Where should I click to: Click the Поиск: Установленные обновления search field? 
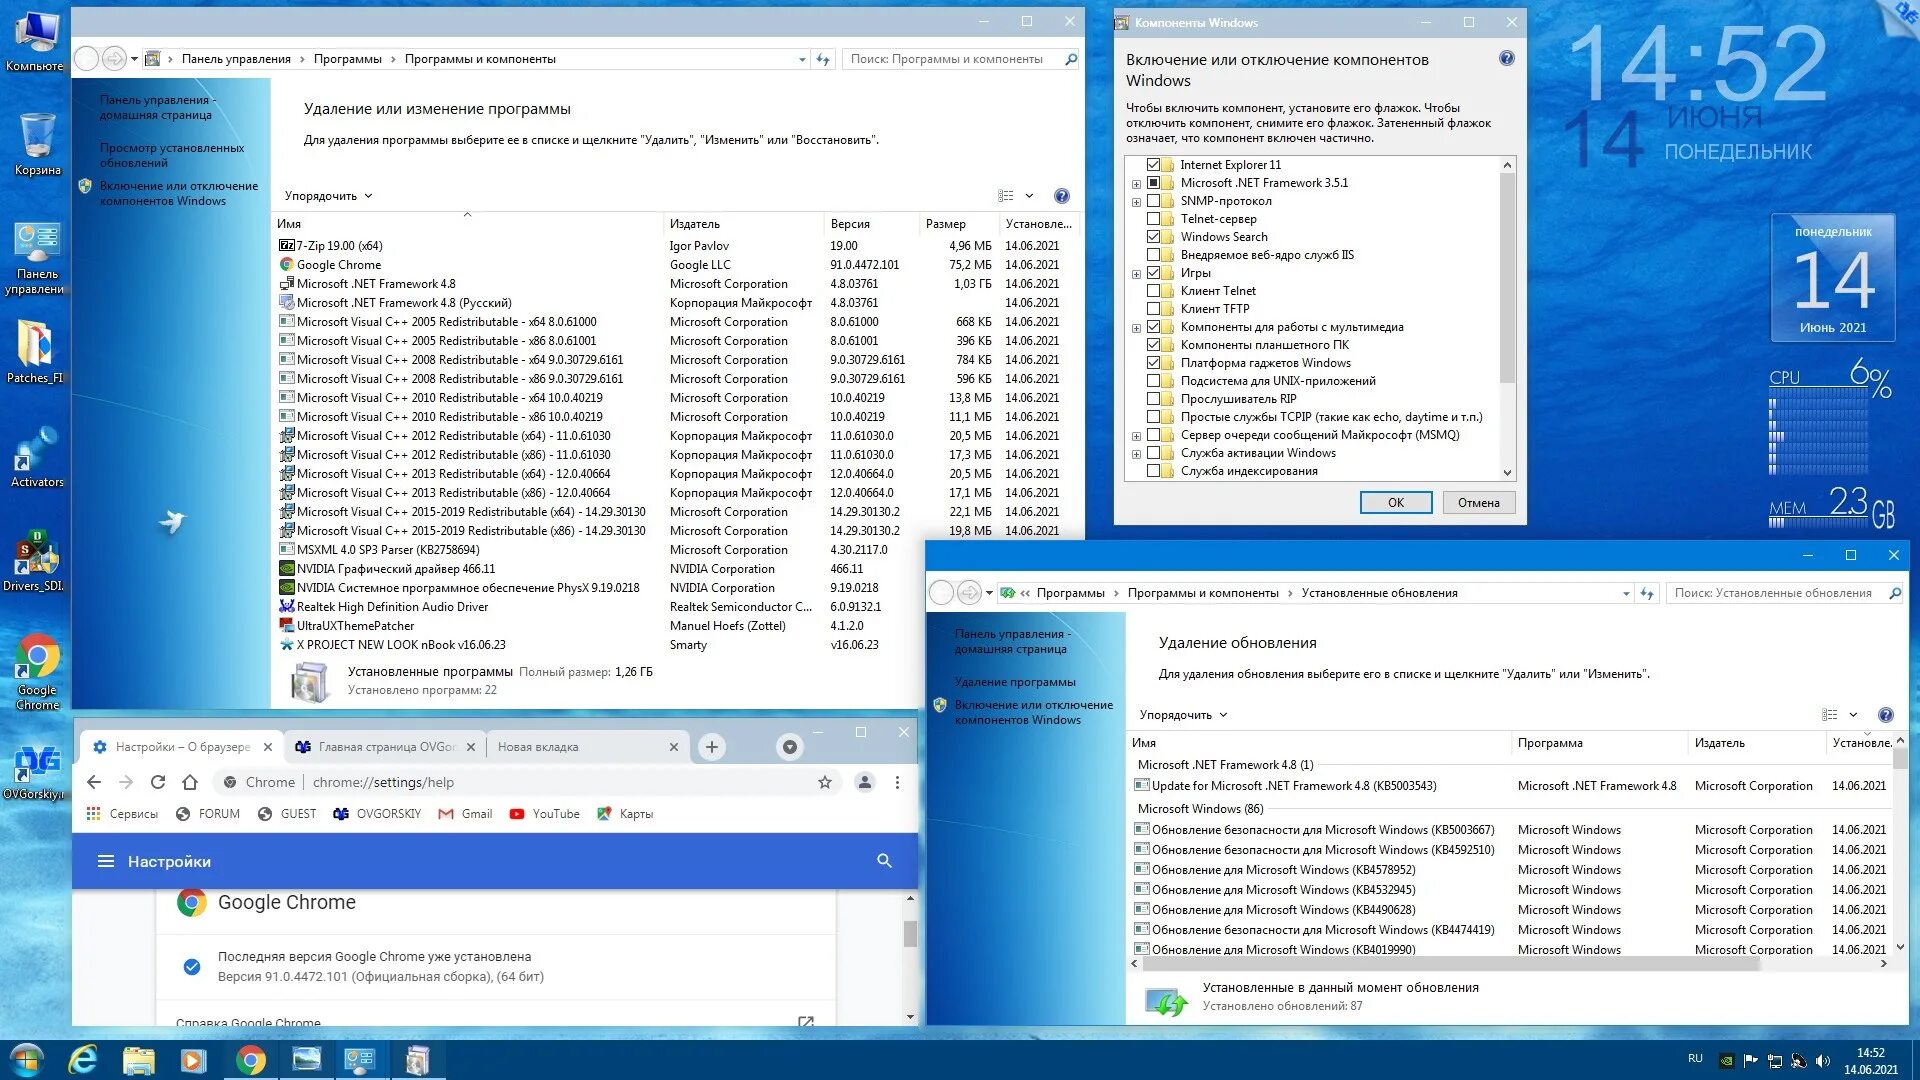point(1774,593)
